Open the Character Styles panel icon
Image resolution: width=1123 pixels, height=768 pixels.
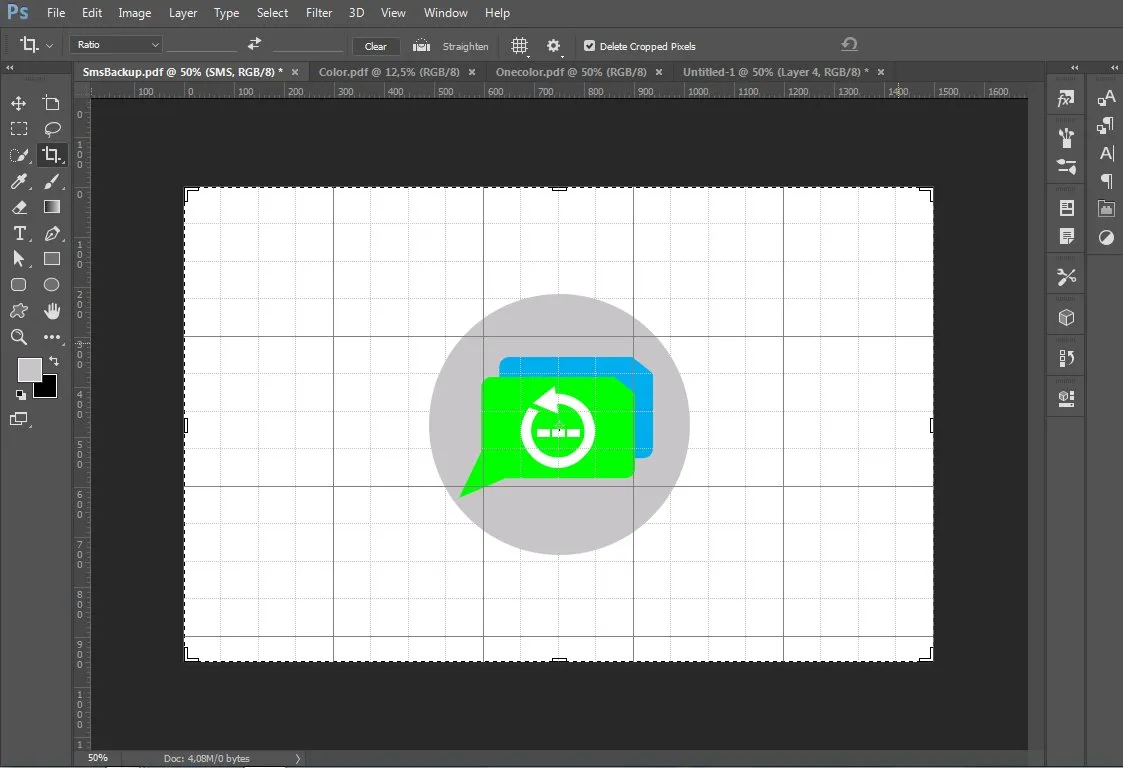coord(1107,98)
